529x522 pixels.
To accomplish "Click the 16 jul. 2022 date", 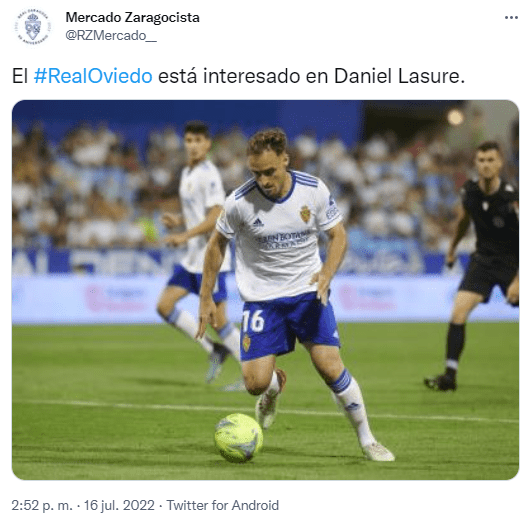I will 119,505.
